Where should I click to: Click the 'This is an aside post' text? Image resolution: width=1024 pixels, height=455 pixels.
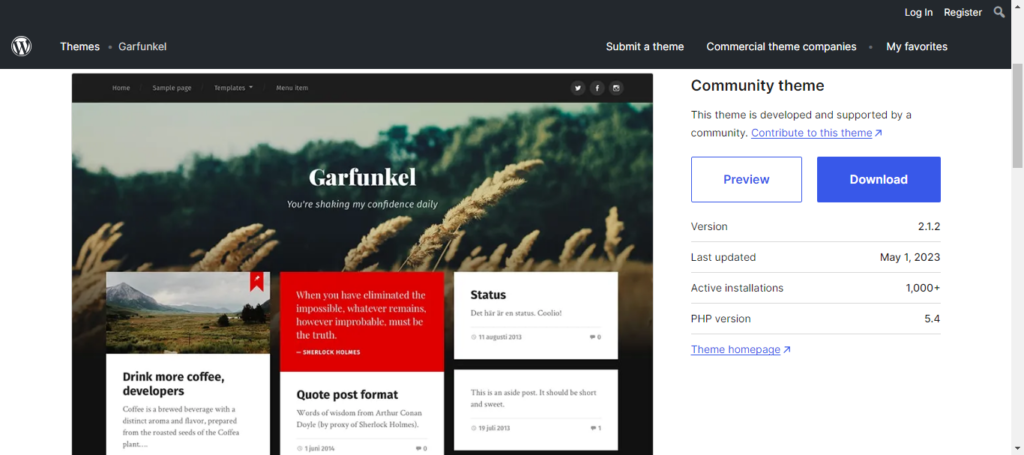[x=534, y=398]
